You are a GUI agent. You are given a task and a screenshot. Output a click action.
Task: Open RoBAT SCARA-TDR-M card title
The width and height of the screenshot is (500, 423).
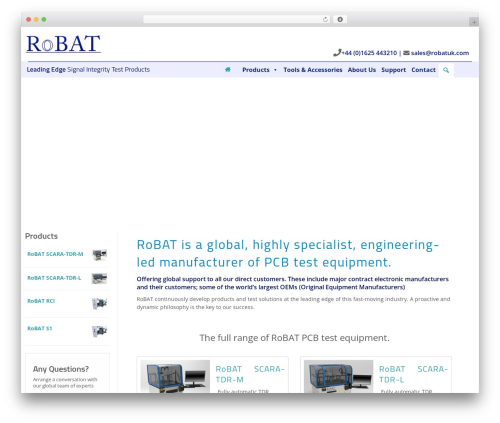250,374
